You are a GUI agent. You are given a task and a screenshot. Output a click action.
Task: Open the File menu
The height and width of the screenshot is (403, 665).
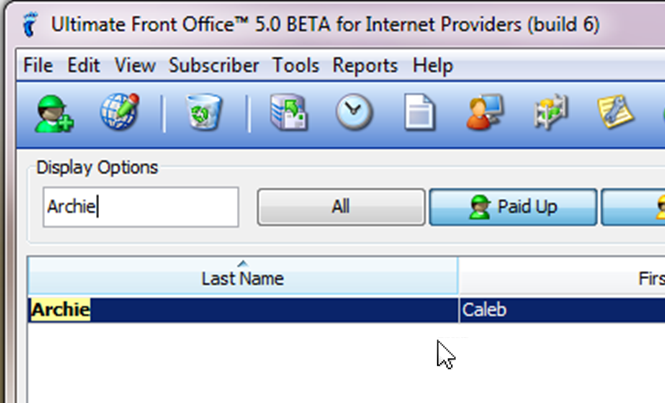[x=38, y=66]
